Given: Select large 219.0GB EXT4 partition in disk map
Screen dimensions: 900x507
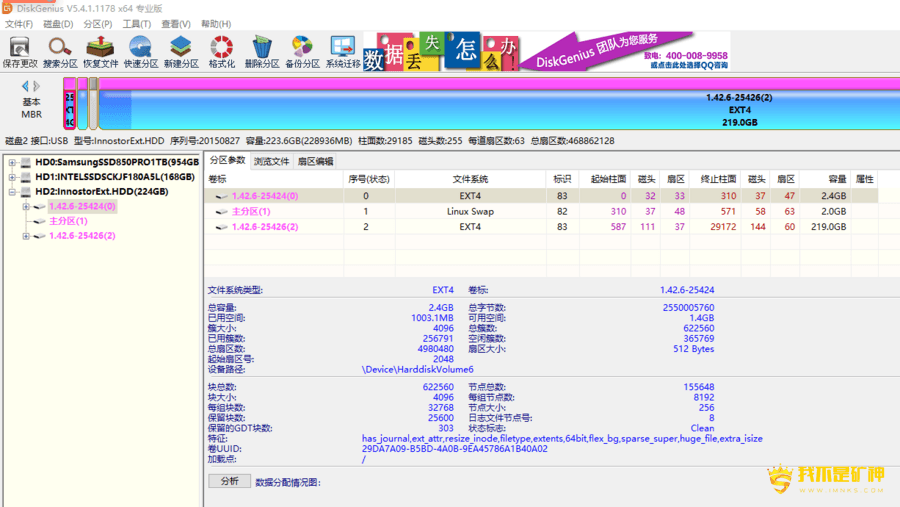Looking at the screenshot, I should coord(499,104).
